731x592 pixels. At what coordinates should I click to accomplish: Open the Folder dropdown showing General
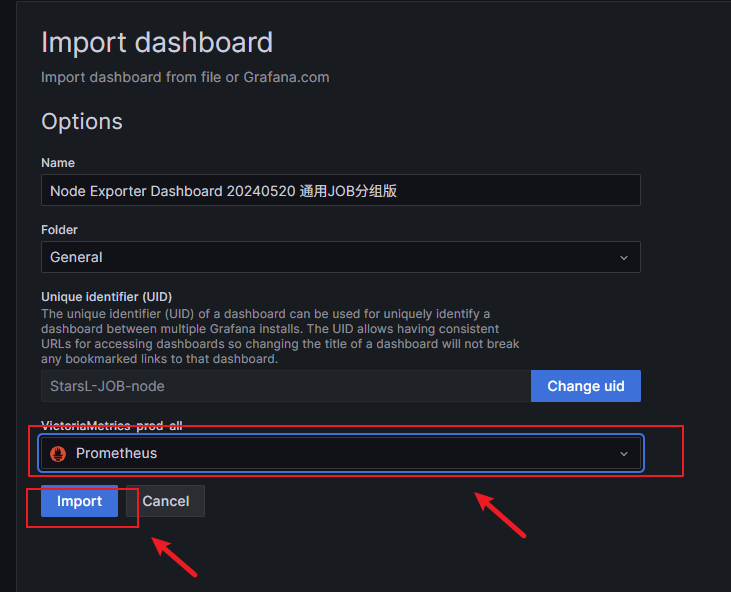[341, 257]
